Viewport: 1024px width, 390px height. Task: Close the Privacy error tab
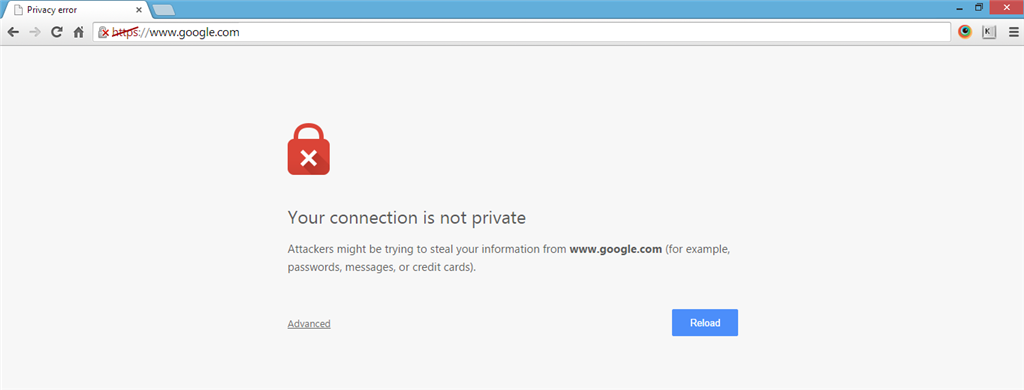tap(138, 10)
